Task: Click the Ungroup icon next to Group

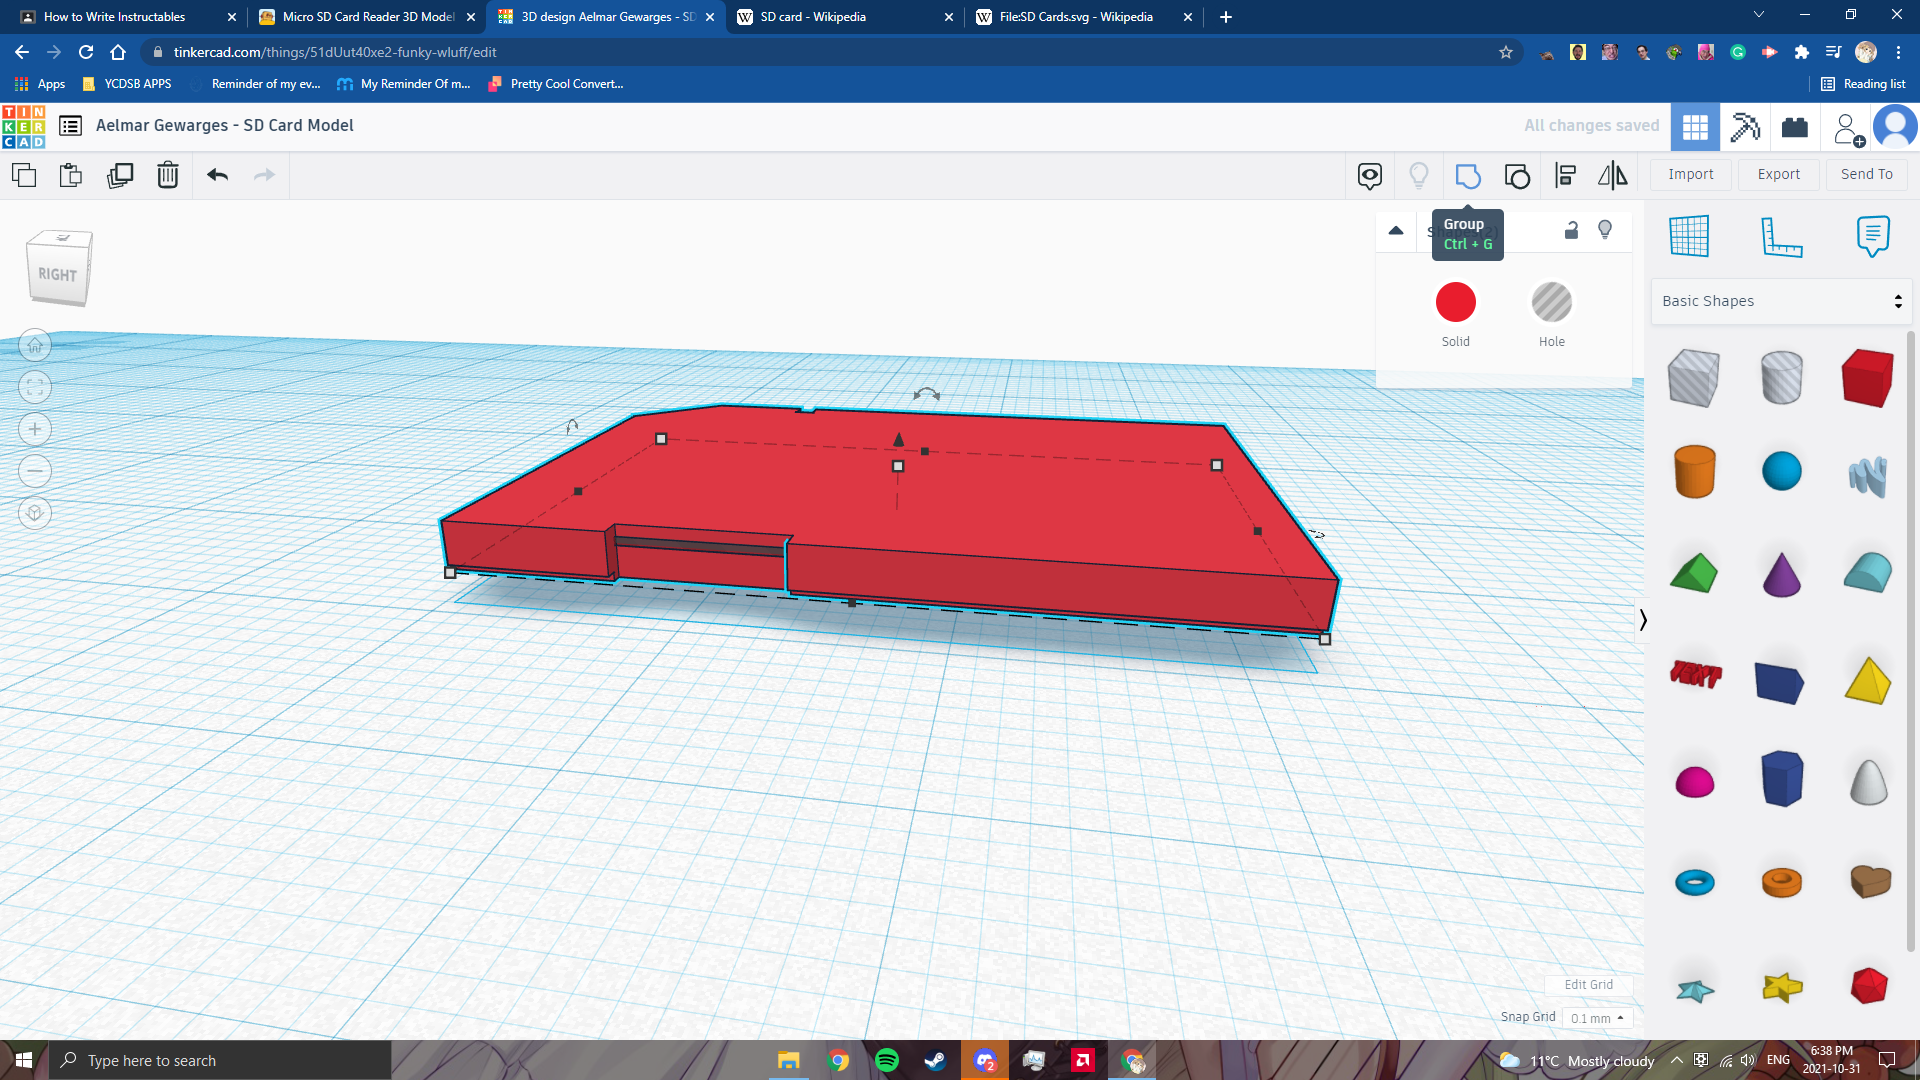Action: [1517, 175]
